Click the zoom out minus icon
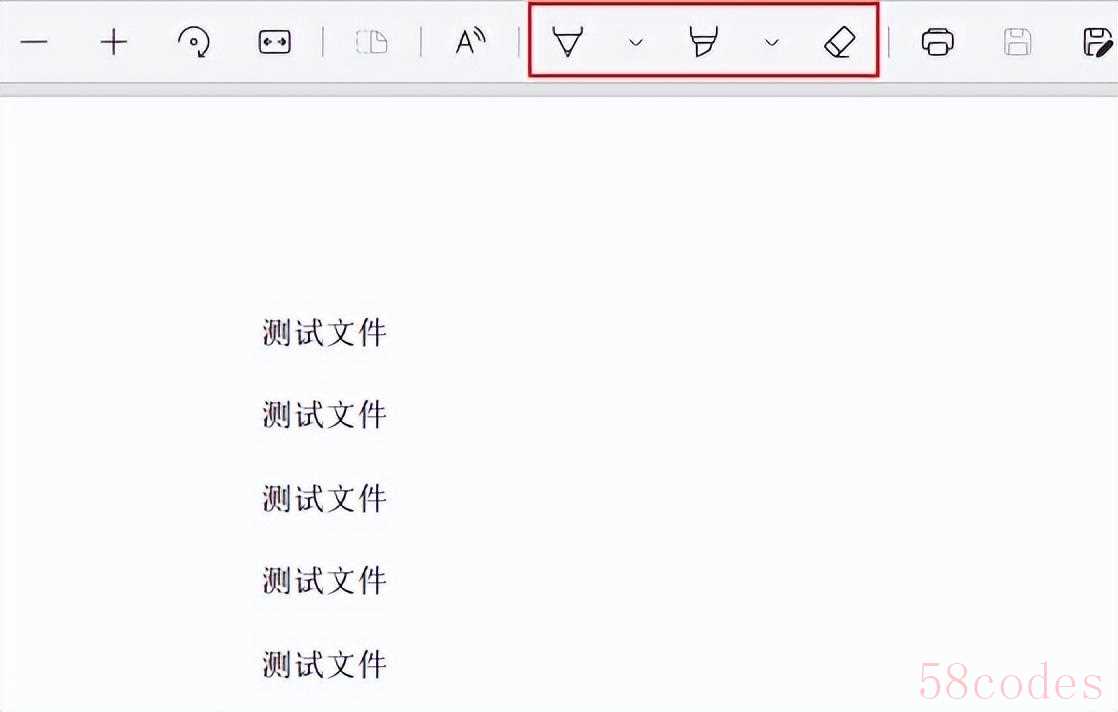 (34, 43)
